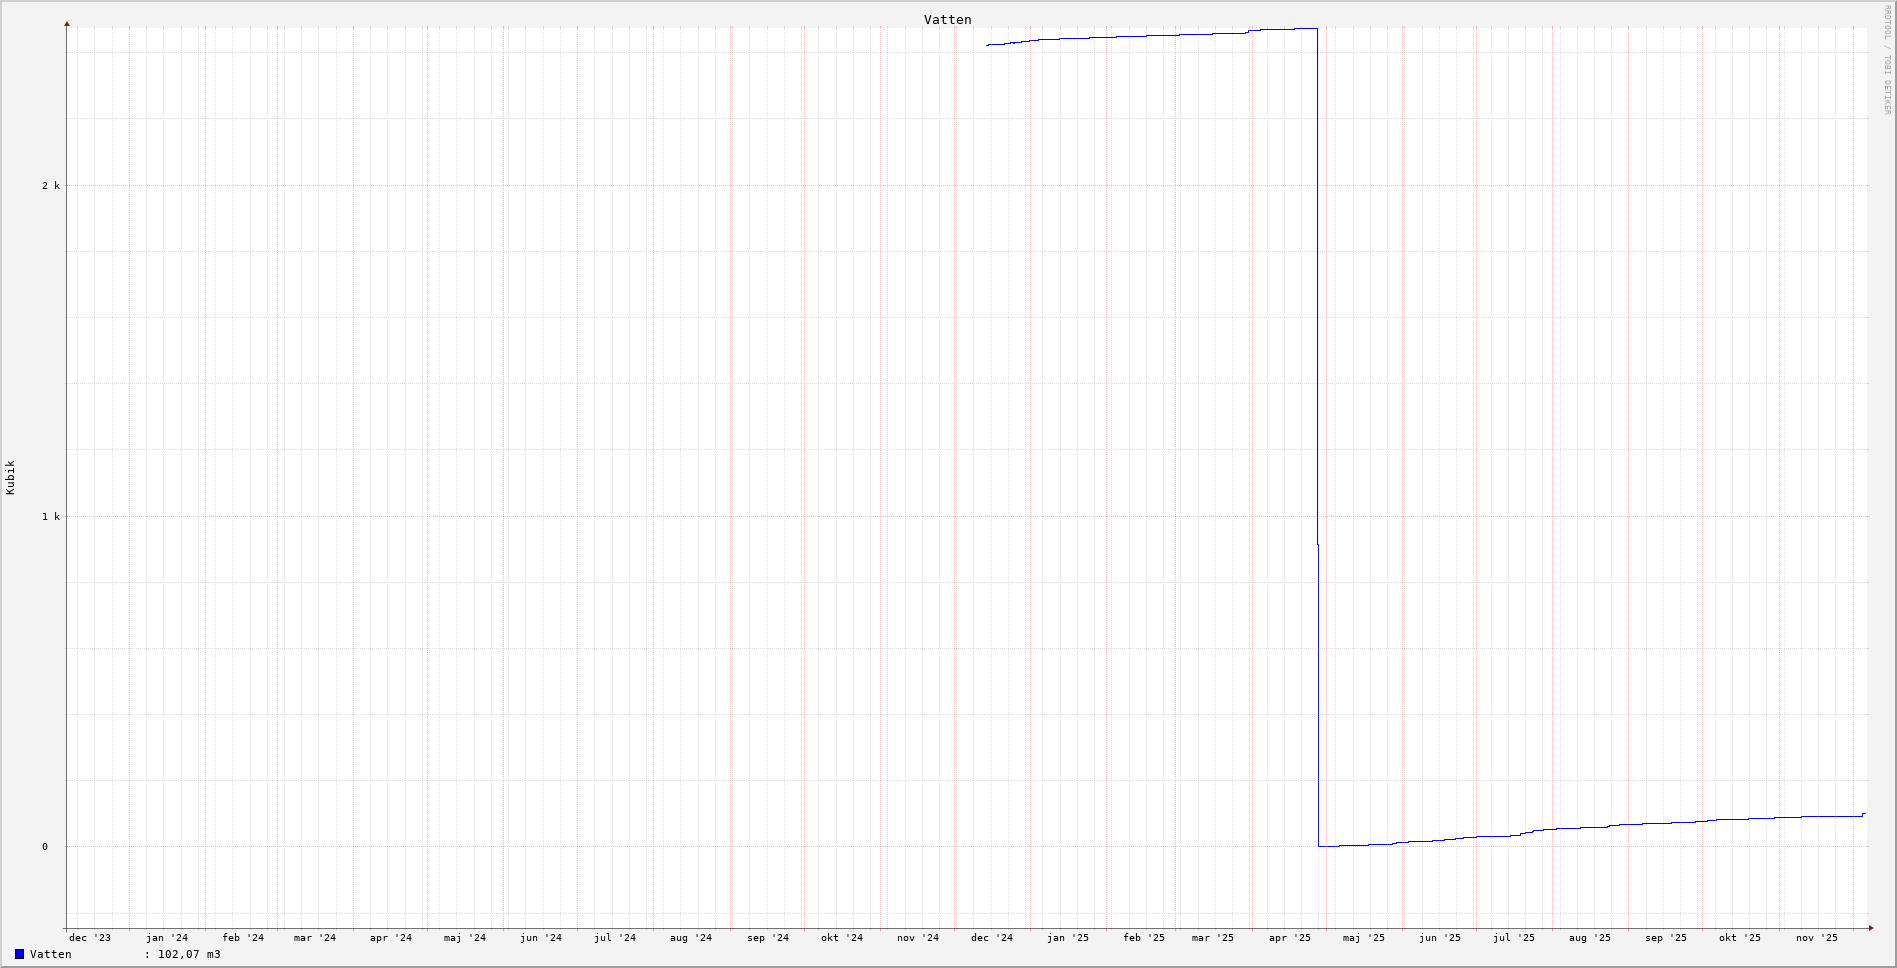Click the dec '23 x-axis label
Screen dimensions: 1897x968
(90, 938)
